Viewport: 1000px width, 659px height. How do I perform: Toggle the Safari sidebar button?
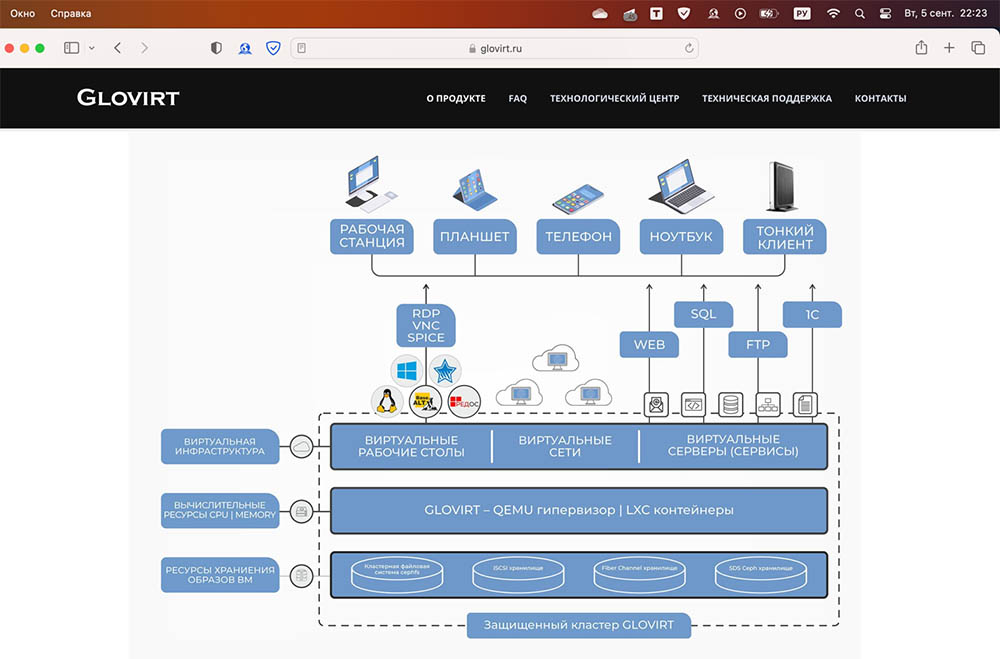click(71, 48)
